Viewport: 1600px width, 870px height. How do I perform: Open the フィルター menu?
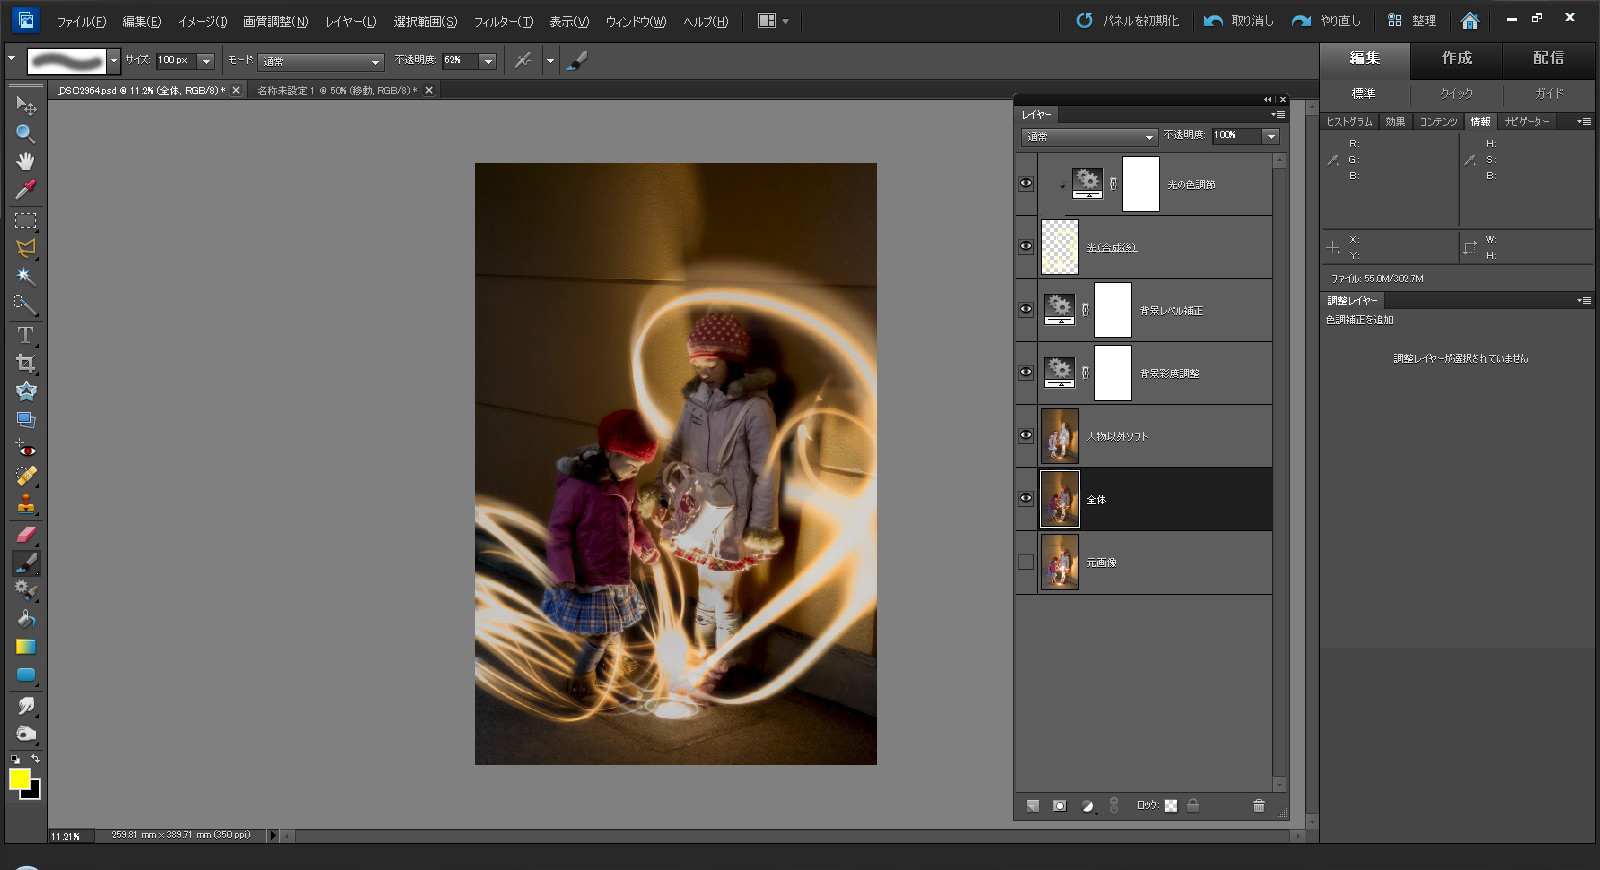point(502,21)
